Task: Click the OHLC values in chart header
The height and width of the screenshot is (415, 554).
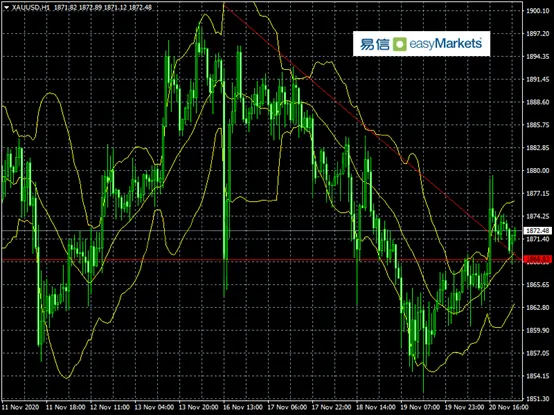Action: point(103,7)
